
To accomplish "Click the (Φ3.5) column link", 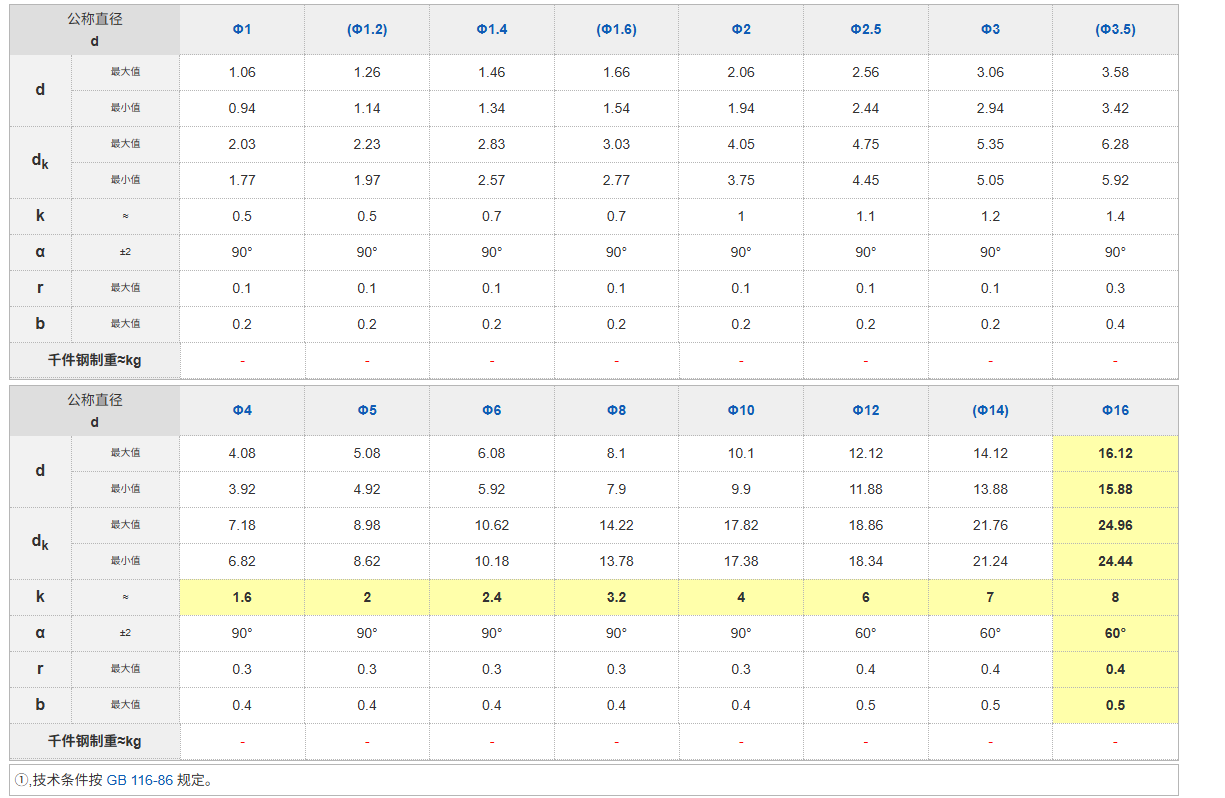I will (1115, 30).
